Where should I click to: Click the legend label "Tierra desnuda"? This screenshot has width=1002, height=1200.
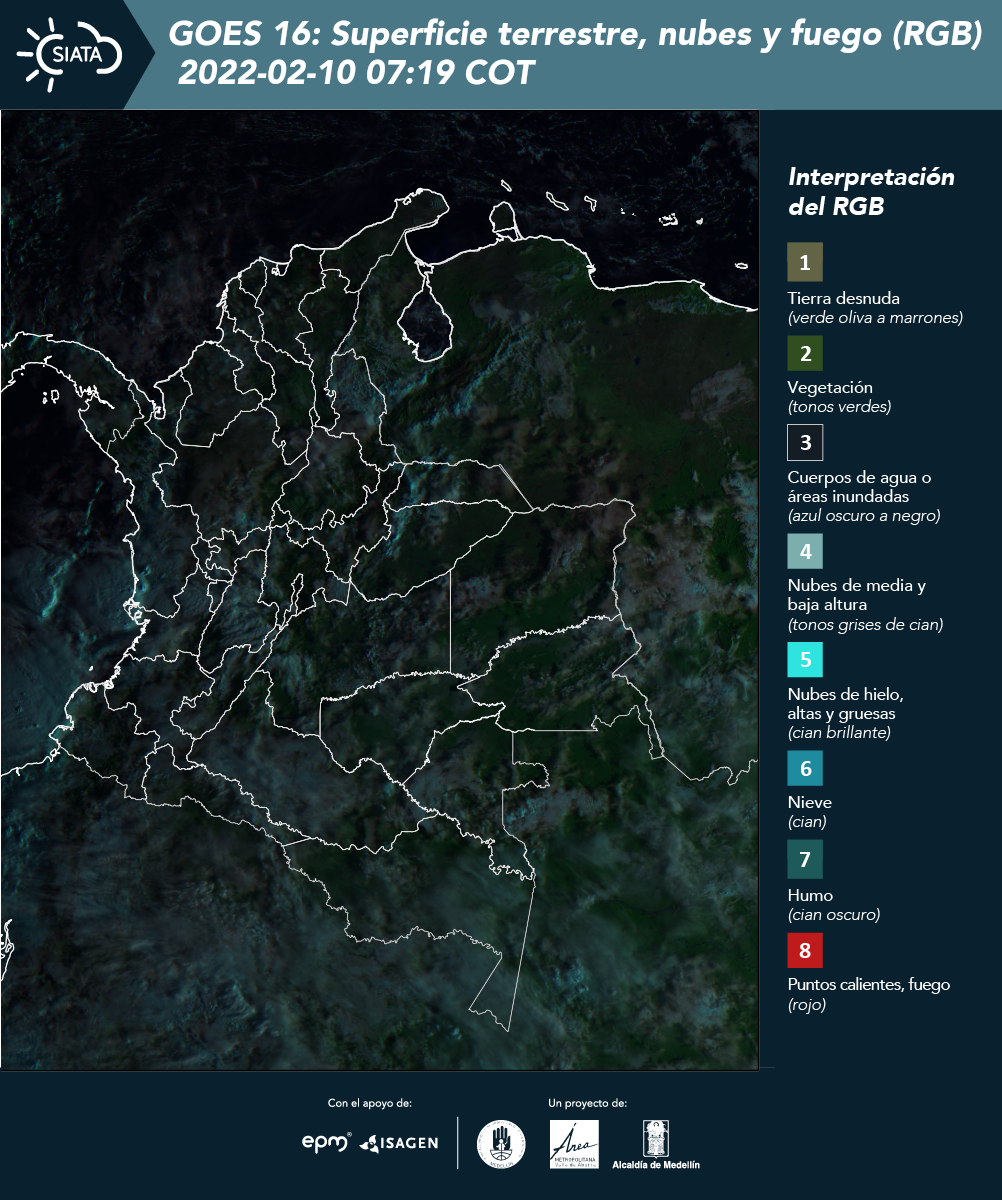pos(844,298)
